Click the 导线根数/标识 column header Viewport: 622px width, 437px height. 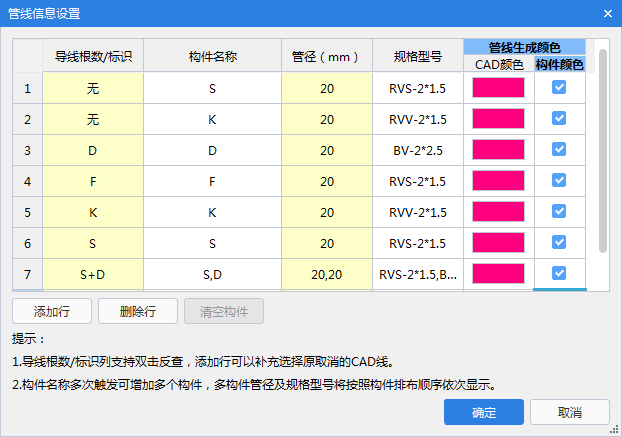tap(93, 57)
